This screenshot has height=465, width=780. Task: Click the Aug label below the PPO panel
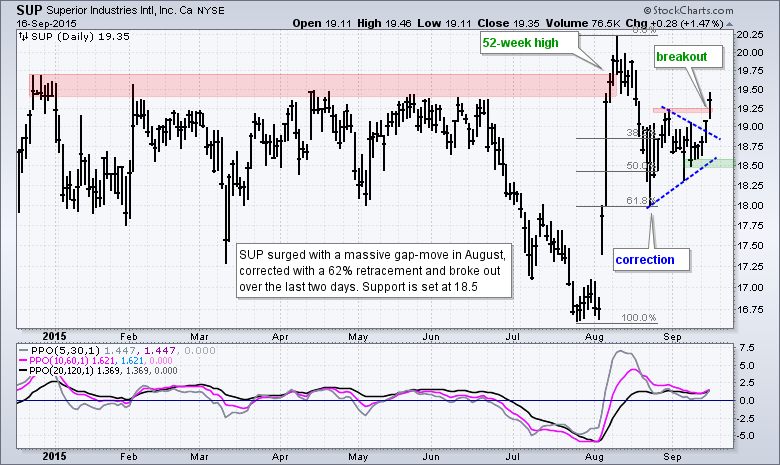[594, 457]
